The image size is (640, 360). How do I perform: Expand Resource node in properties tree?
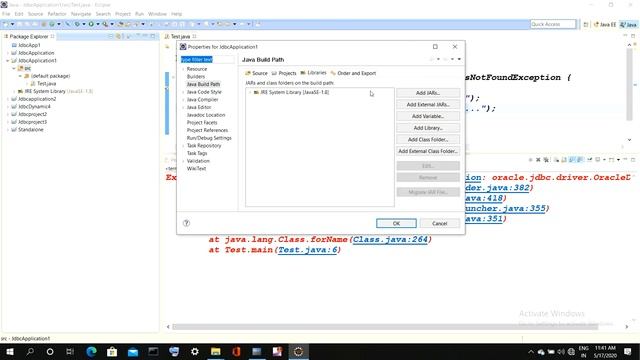183,69
